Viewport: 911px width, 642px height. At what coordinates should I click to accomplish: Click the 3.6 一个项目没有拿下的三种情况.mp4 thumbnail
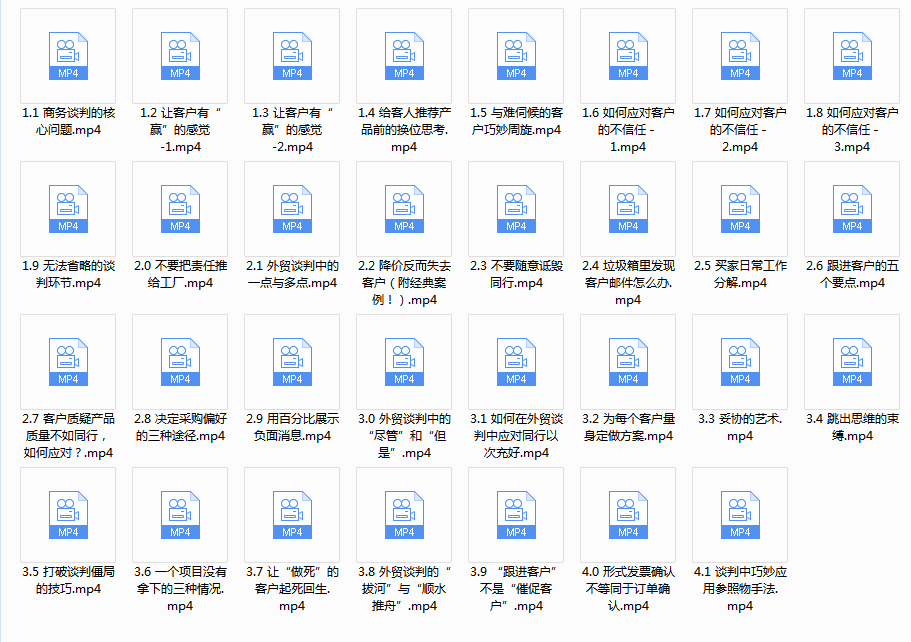pos(180,516)
